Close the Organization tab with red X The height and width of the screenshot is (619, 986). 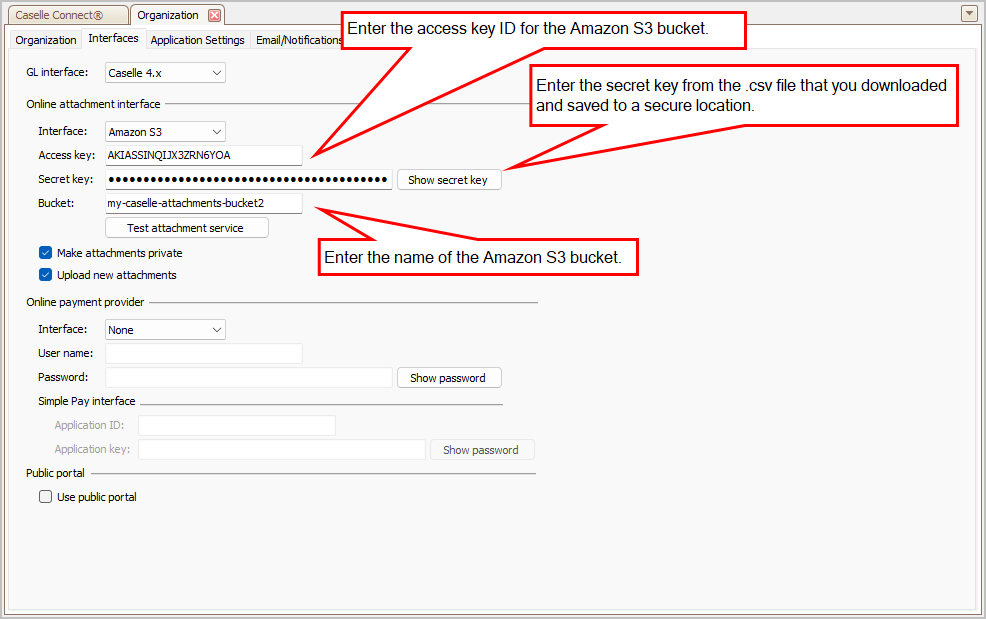pos(214,15)
